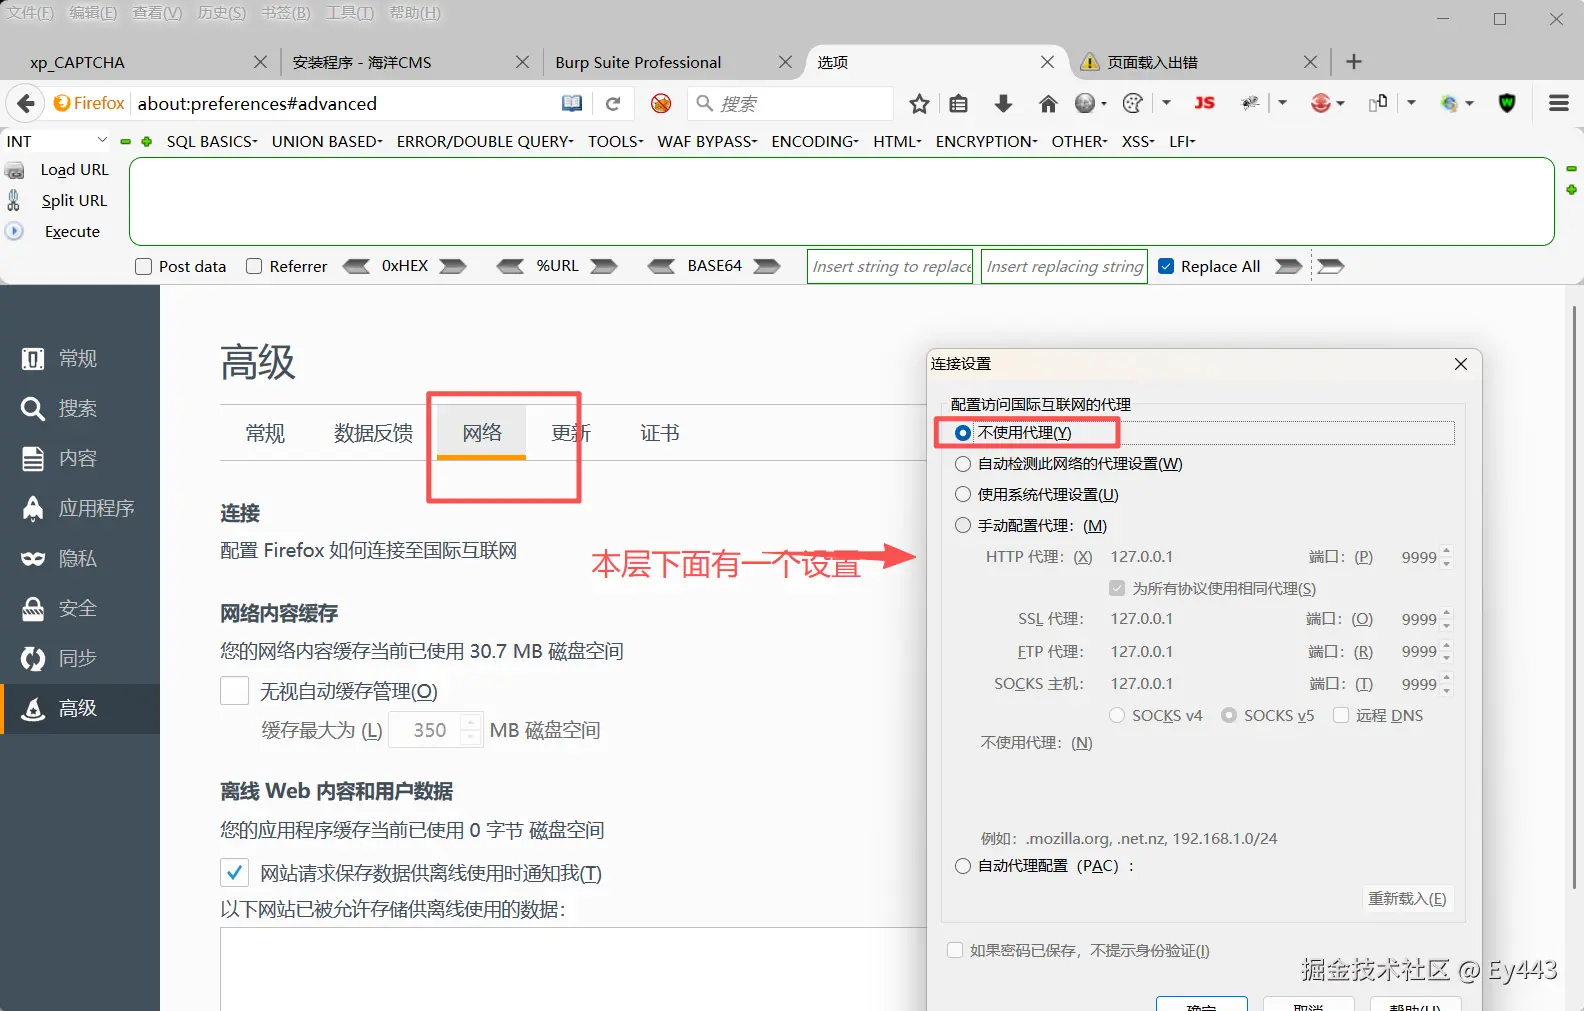Open the 应用程序 category in sidebar
1584x1011 pixels.
click(x=80, y=508)
